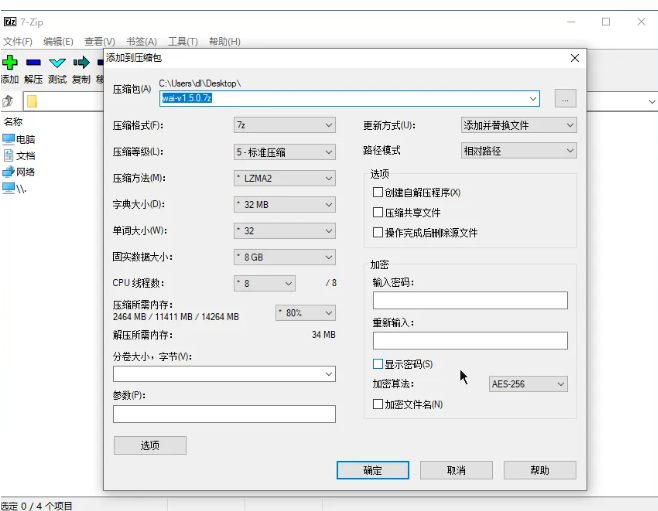Open the 80% memory usage dropdown
This screenshot has width=658, height=511.
[306, 313]
